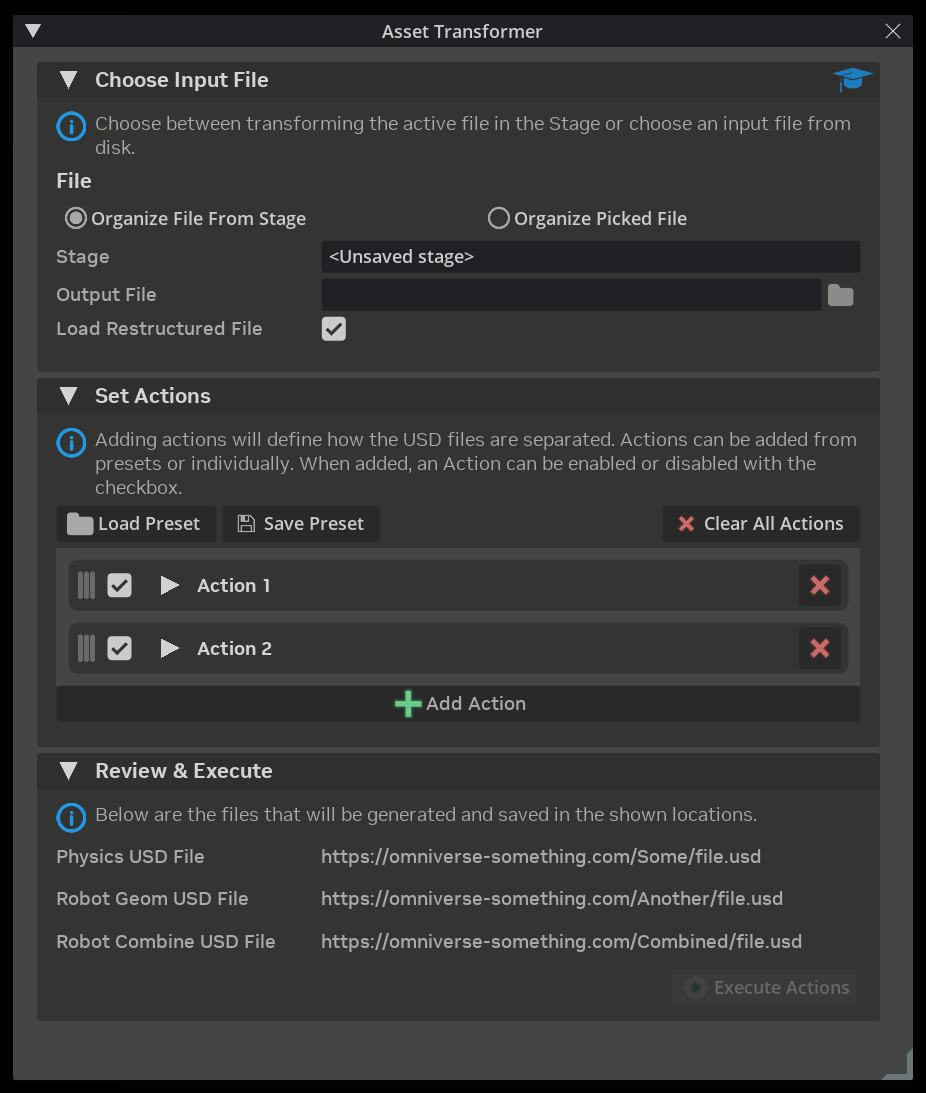Collapse the Review & Execute section

pyautogui.click(x=68, y=771)
